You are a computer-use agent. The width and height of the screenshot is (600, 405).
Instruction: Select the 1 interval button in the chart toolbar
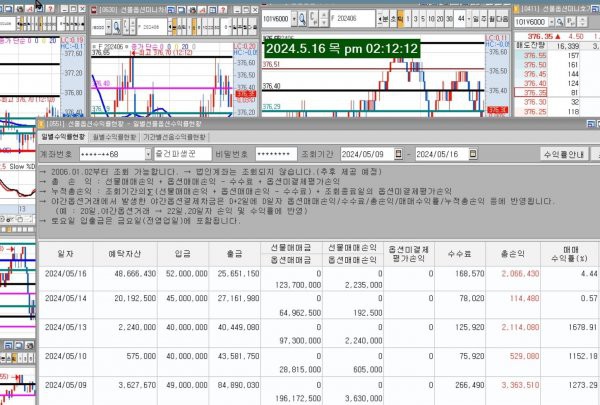408,19
